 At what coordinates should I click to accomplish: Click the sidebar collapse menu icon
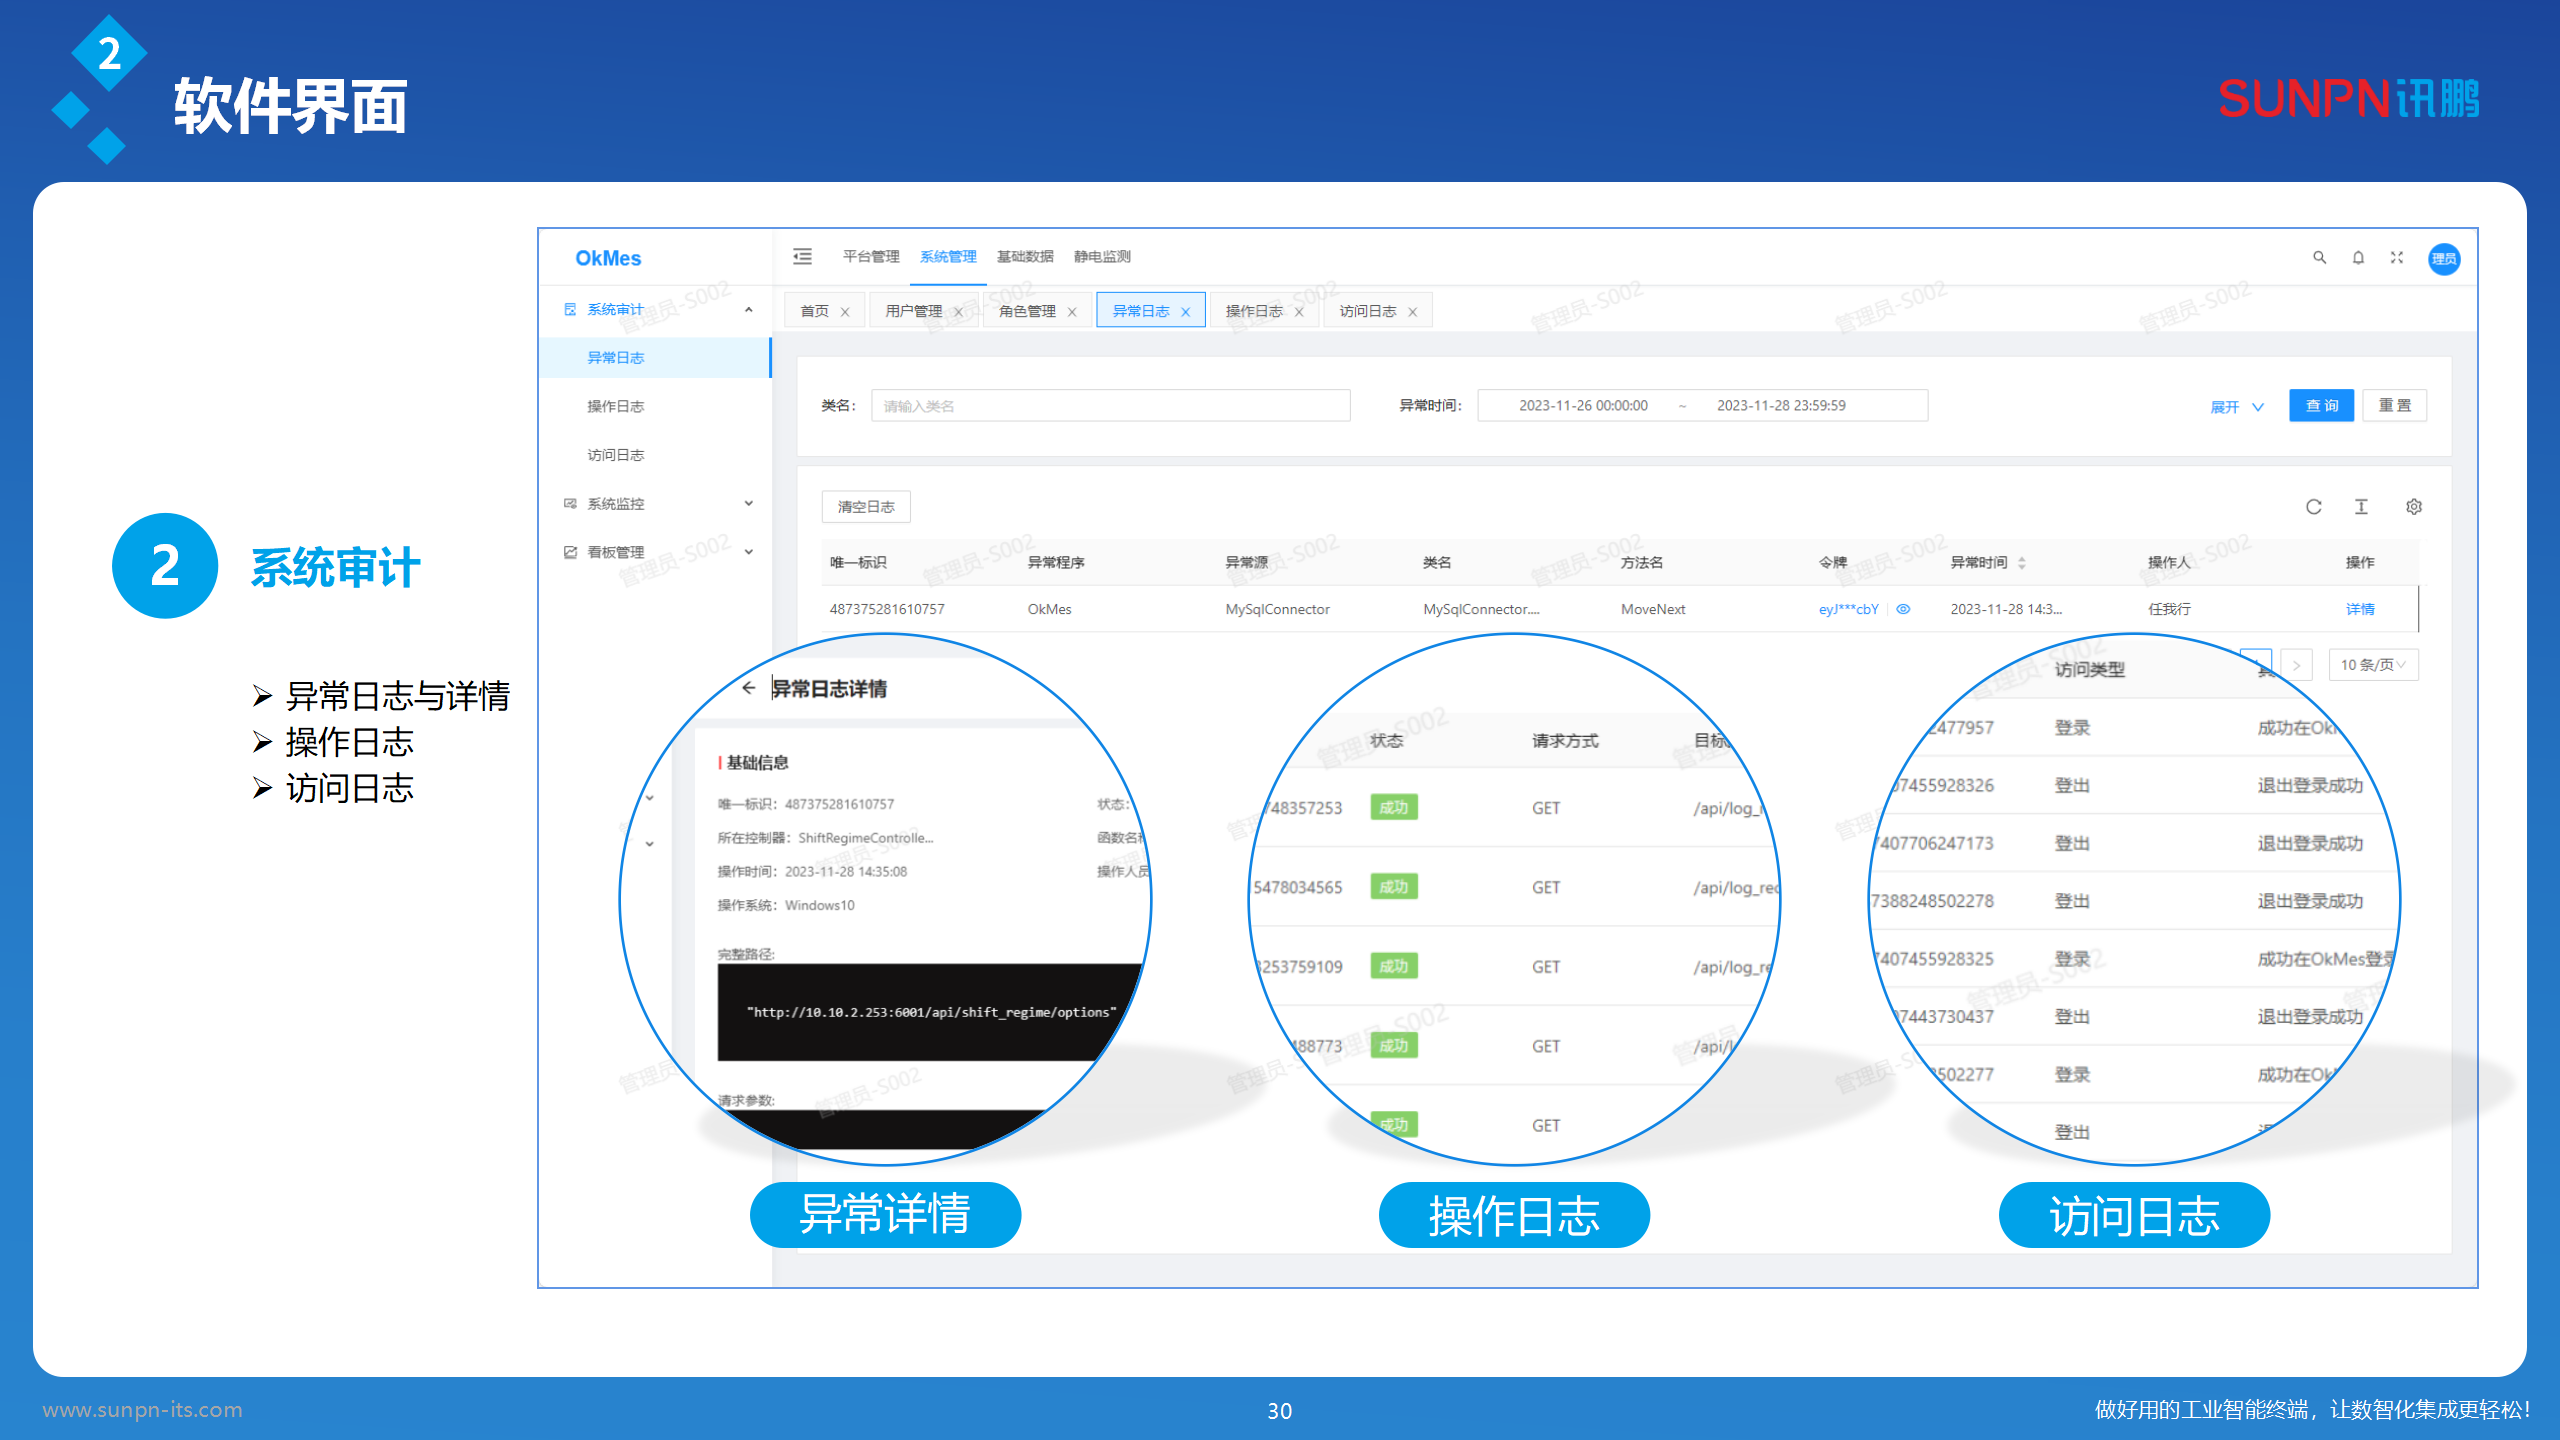[802, 257]
